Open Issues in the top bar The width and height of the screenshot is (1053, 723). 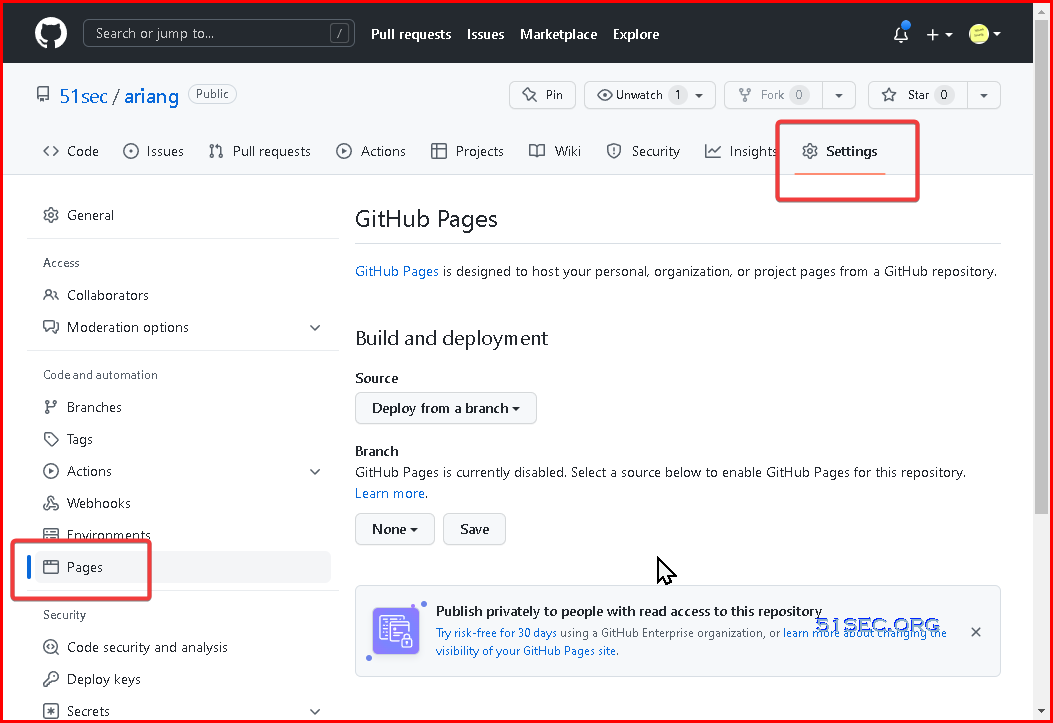(x=486, y=34)
